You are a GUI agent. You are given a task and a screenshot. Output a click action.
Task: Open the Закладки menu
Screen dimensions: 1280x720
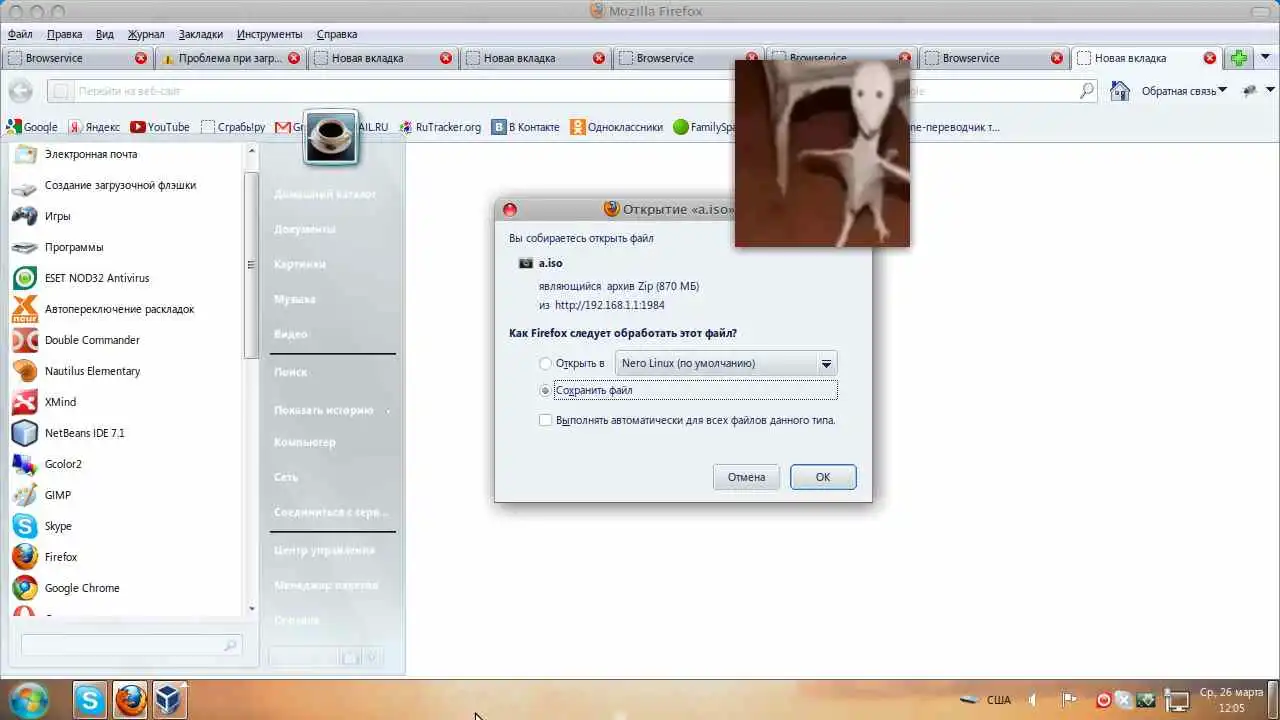tap(201, 34)
